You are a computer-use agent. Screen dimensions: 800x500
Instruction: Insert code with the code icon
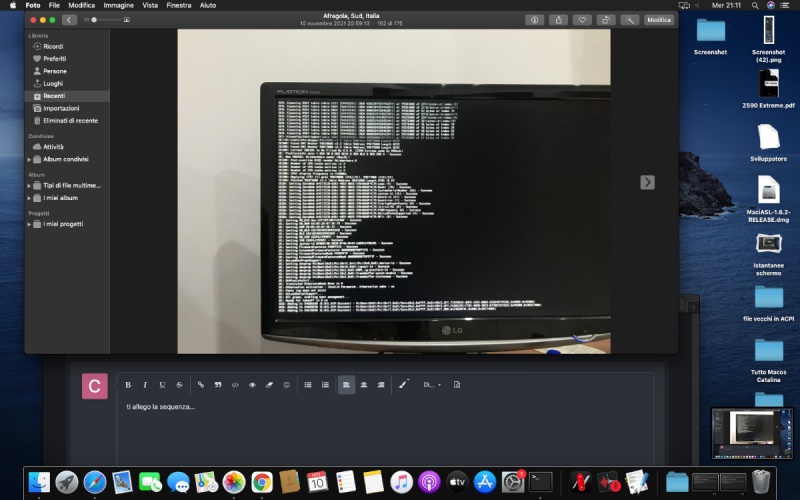235,385
